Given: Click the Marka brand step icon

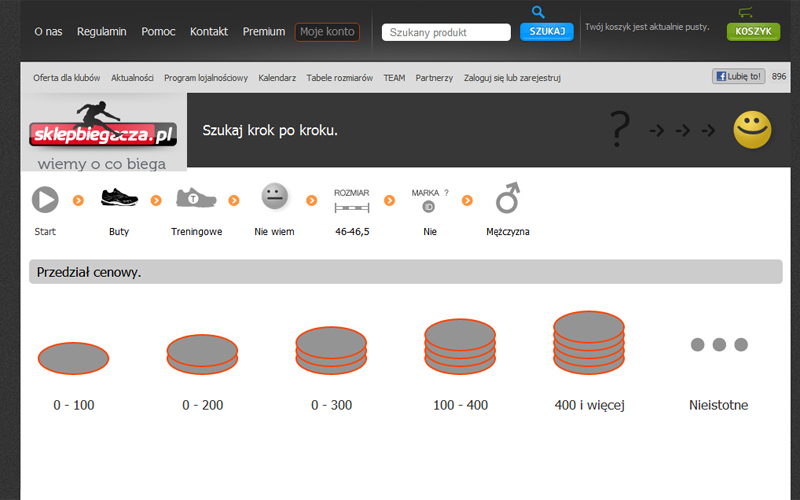Looking at the screenshot, I should (430, 201).
